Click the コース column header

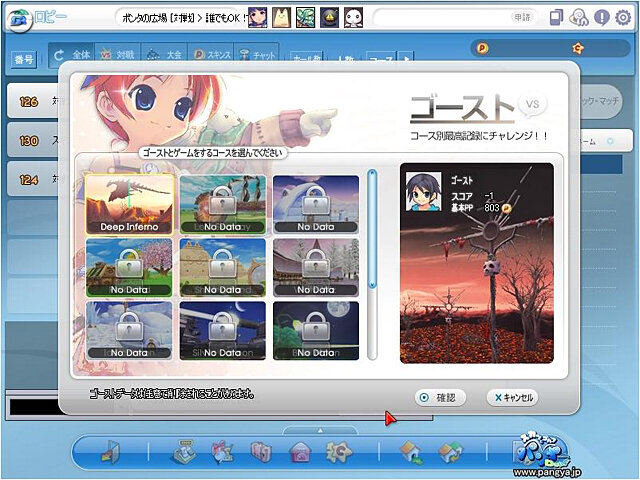pyautogui.click(x=381, y=59)
